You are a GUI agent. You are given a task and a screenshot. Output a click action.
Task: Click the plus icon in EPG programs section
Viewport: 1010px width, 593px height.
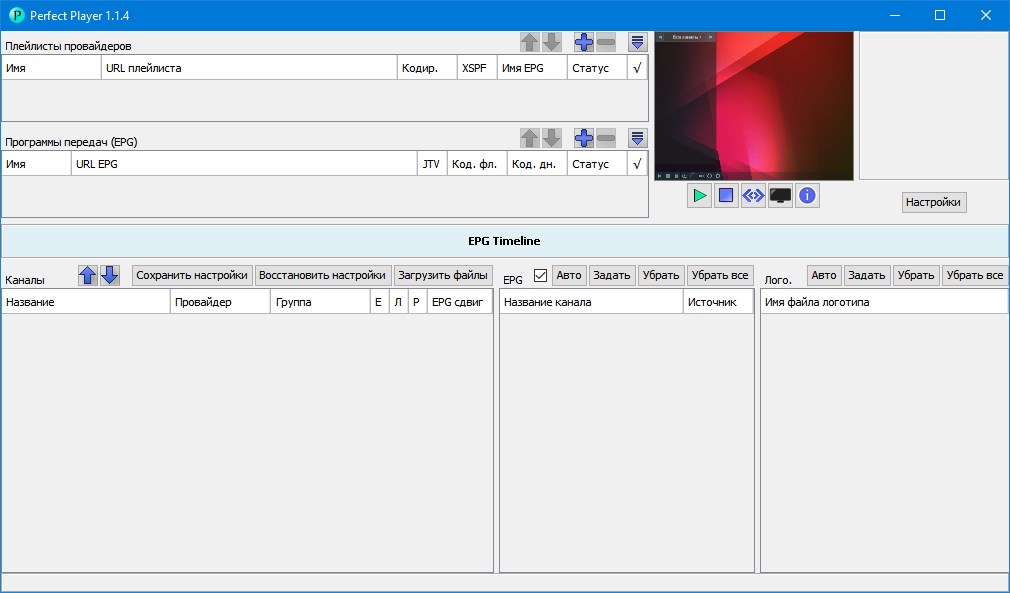coord(584,138)
